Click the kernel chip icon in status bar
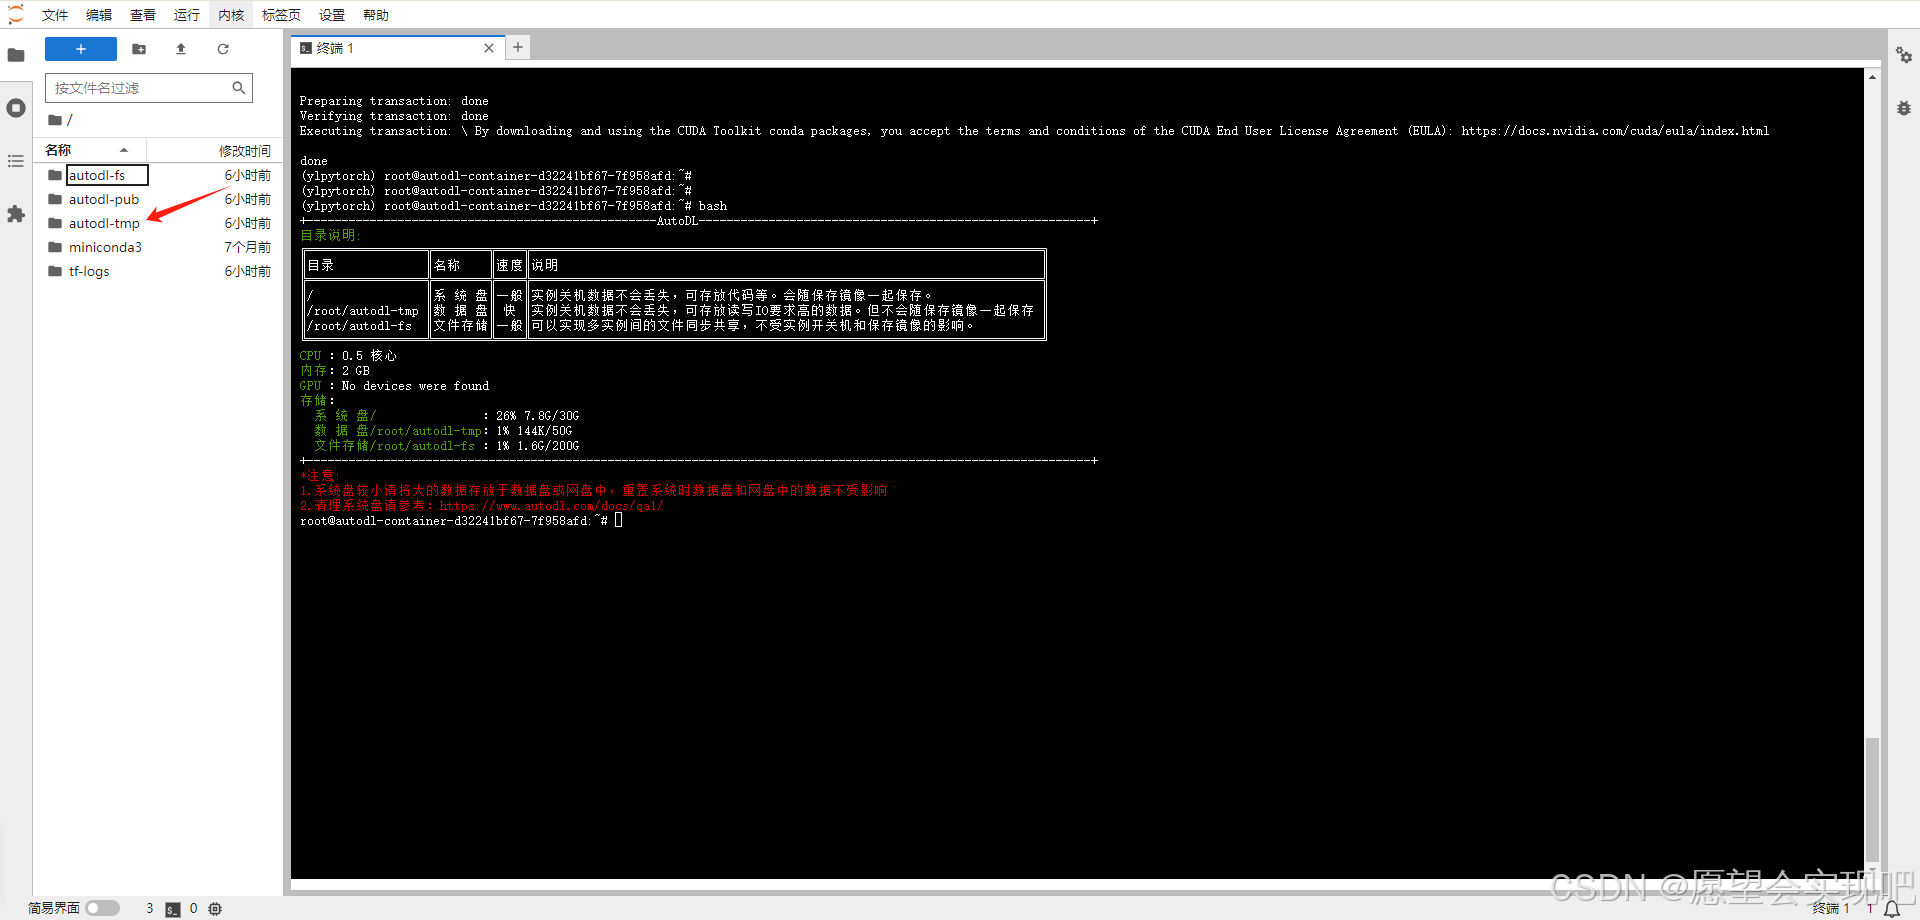 215,909
